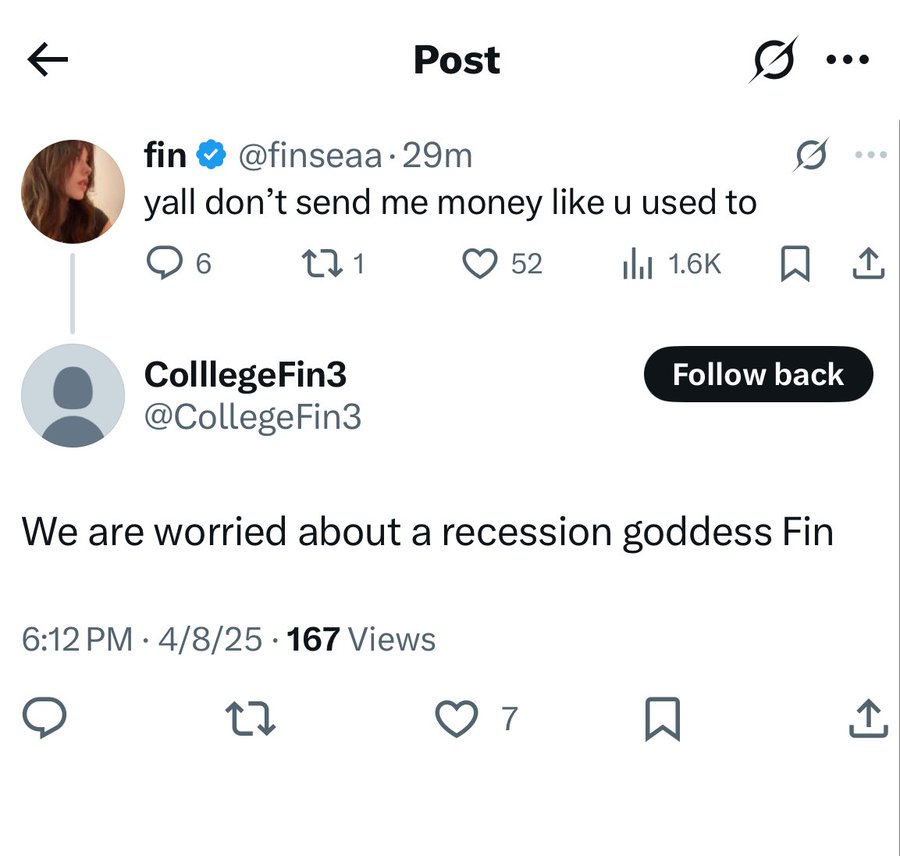
Task: Open Grok icon on fin's post
Action: pos(811,154)
